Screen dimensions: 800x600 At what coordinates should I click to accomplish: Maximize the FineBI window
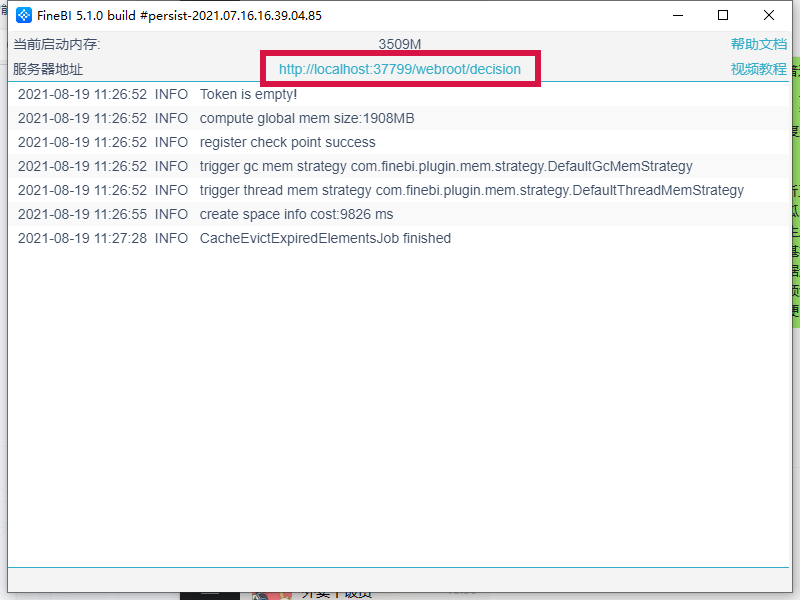[x=722, y=15]
